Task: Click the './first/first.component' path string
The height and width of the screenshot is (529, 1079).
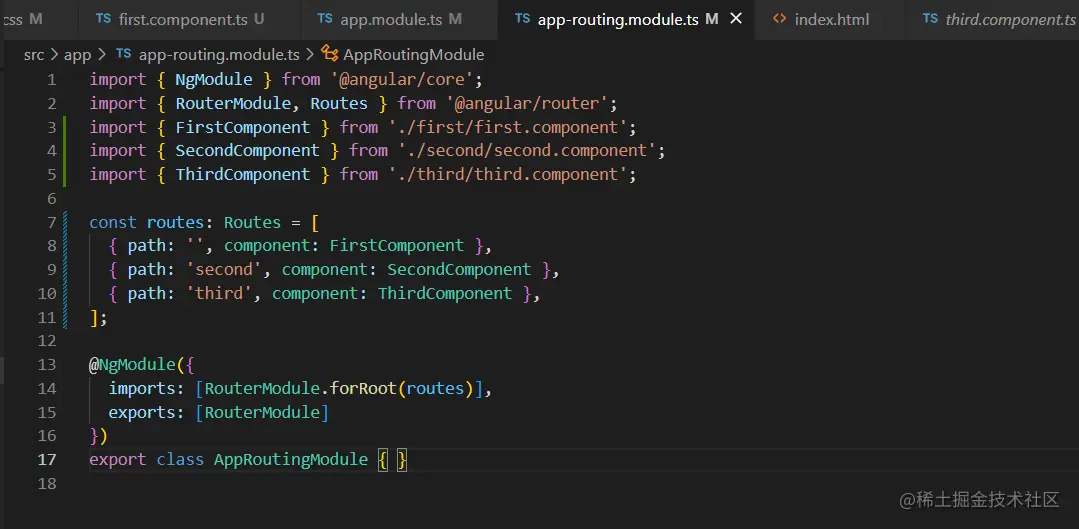Action: 508,127
